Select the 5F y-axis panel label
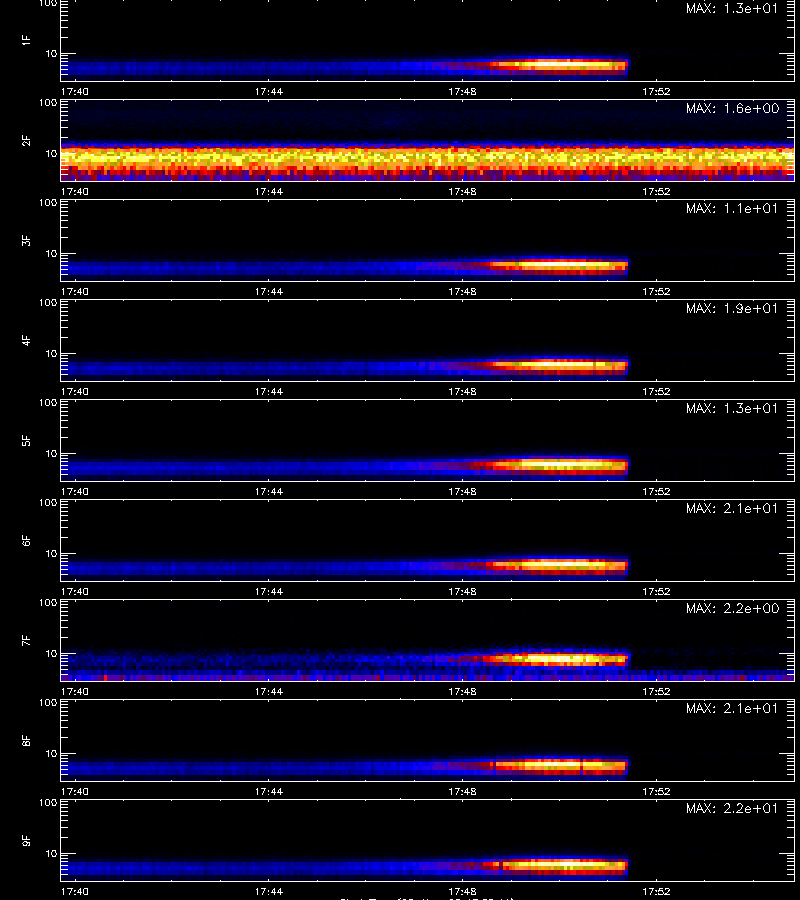This screenshot has width=800, height=900. pos(26,440)
